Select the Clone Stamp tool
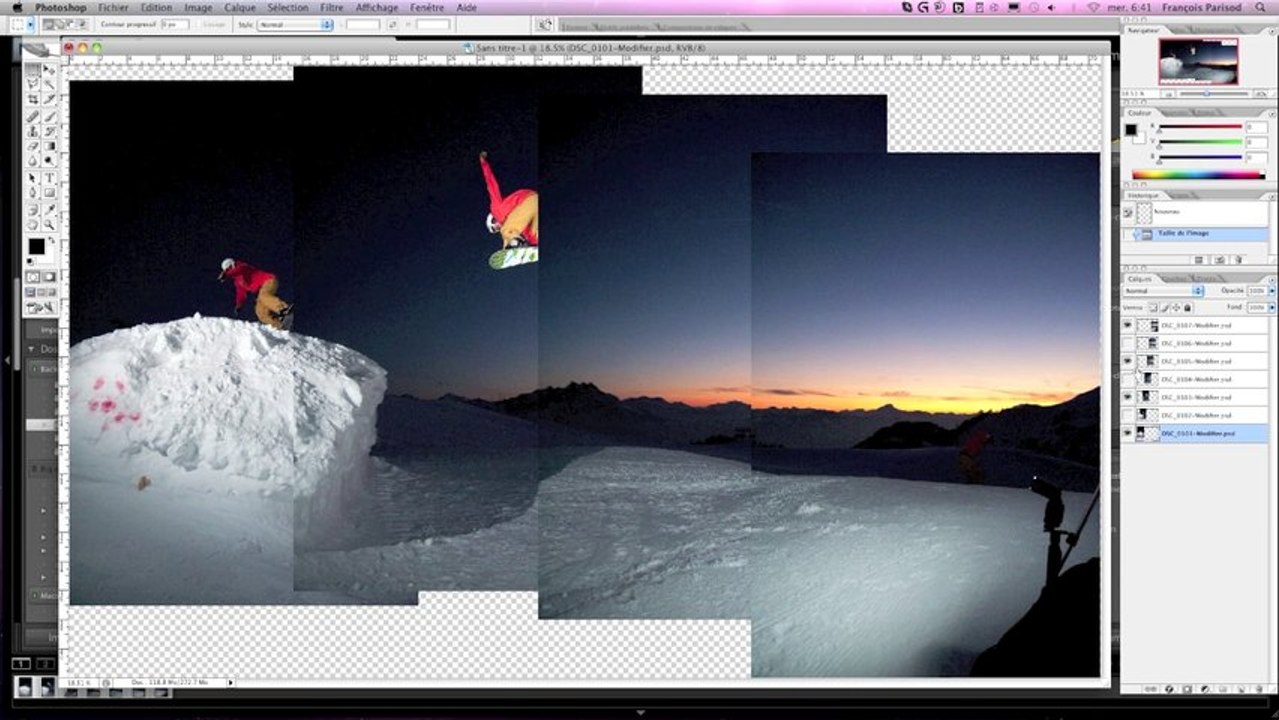Image resolution: width=1279 pixels, height=720 pixels. 33,131
